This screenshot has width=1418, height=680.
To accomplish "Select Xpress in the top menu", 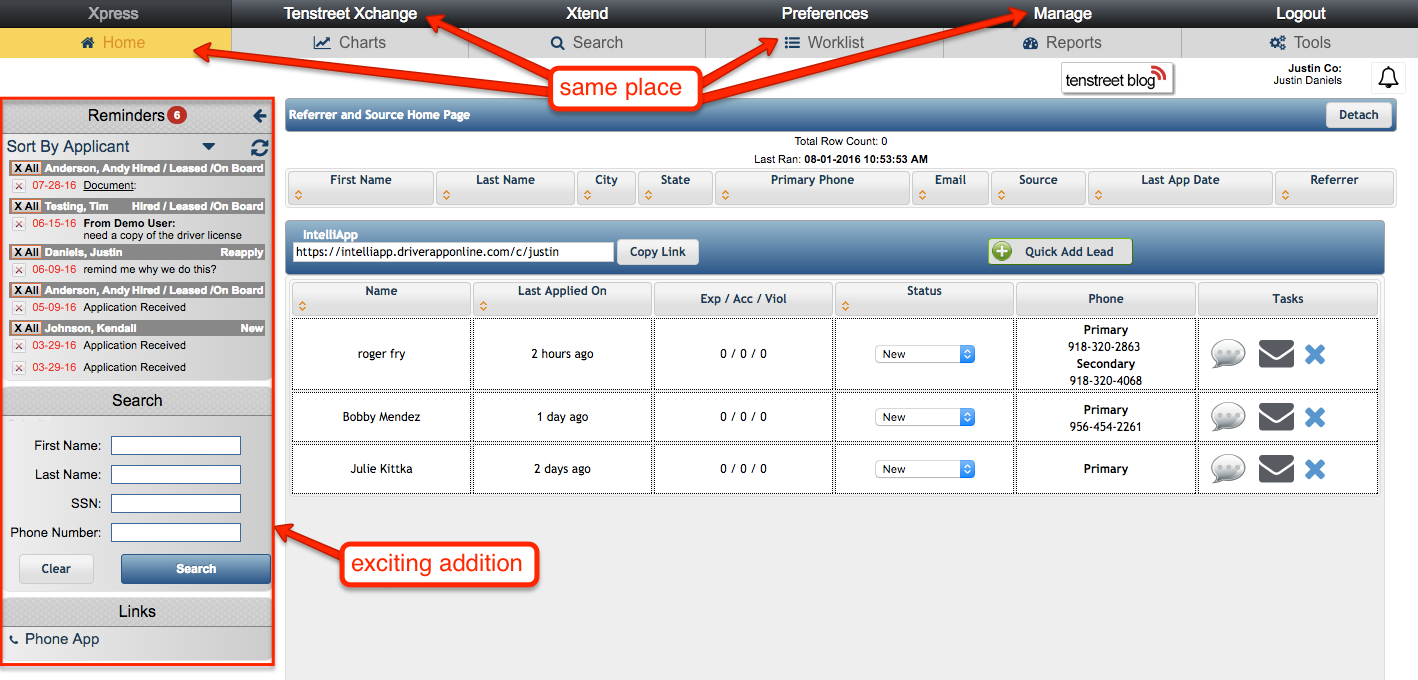I will tap(113, 14).
